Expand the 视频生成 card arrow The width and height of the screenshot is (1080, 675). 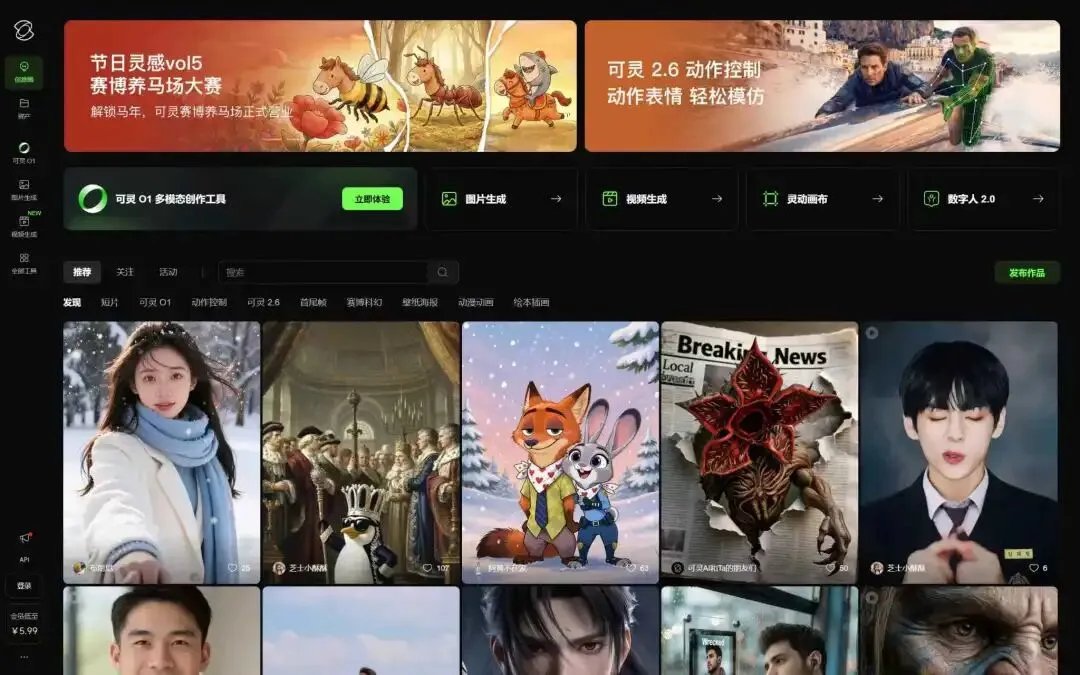point(717,199)
